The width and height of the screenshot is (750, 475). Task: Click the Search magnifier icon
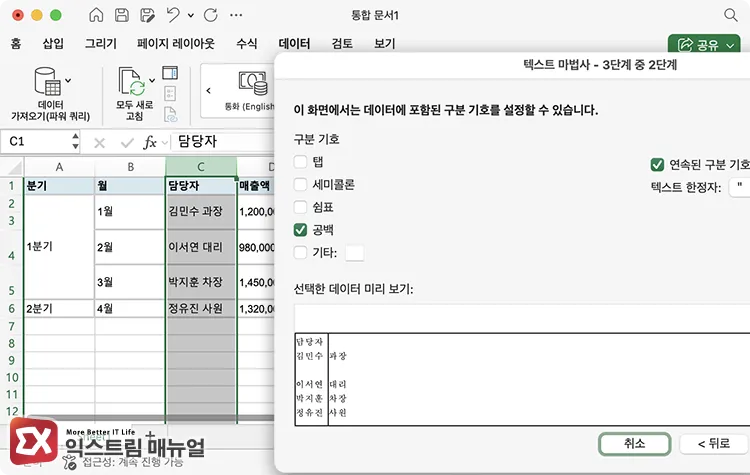[730, 15]
